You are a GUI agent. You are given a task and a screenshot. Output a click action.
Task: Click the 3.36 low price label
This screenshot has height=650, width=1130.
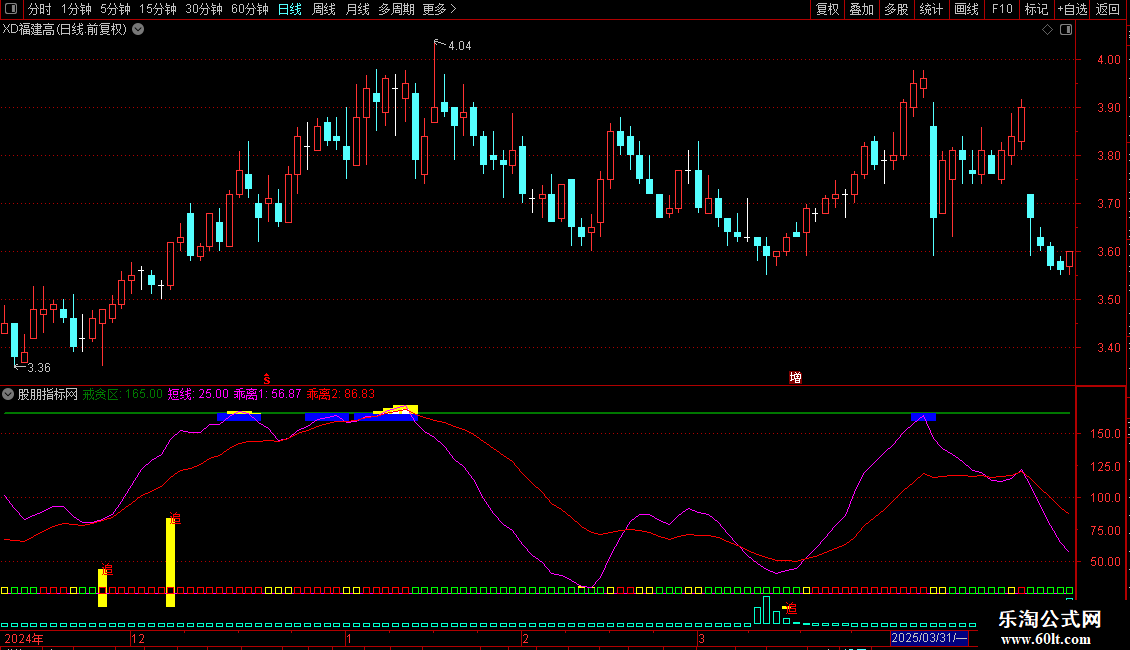39,368
